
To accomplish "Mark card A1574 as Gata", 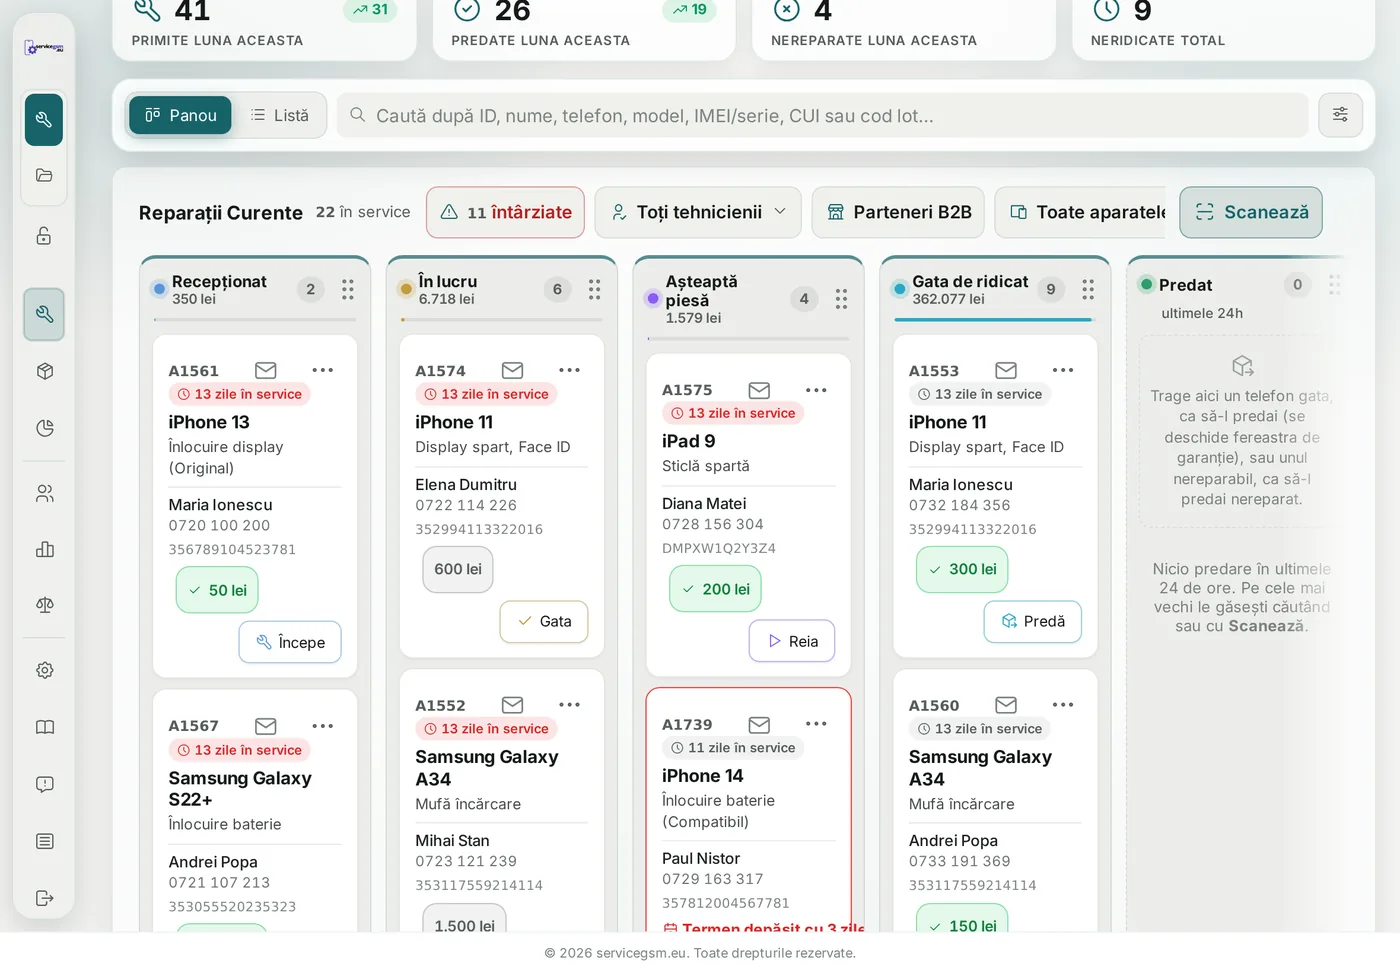I will pos(544,621).
